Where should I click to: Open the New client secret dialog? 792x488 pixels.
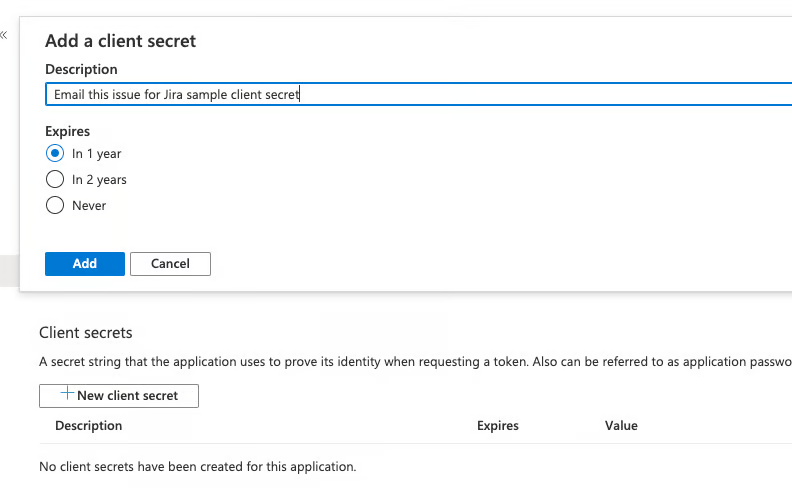coord(119,396)
